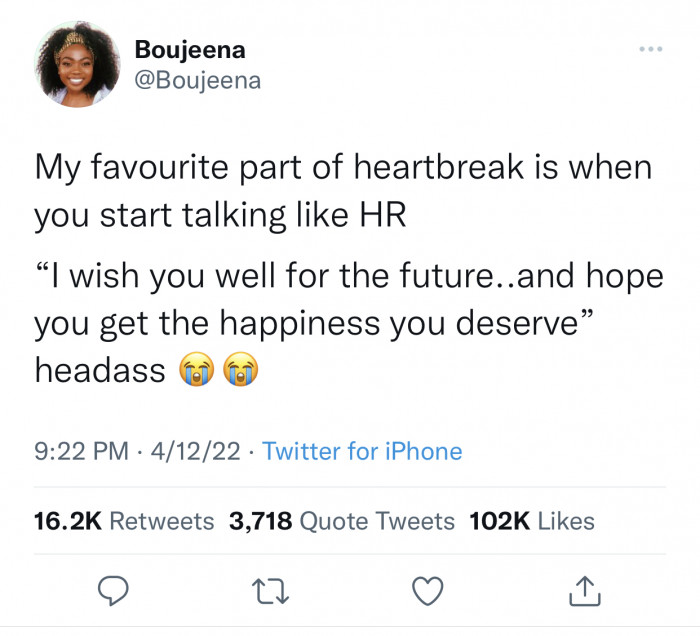Open the Boujeena display name
The width and height of the screenshot is (700, 636).
pyautogui.click(x=190, y=50)
